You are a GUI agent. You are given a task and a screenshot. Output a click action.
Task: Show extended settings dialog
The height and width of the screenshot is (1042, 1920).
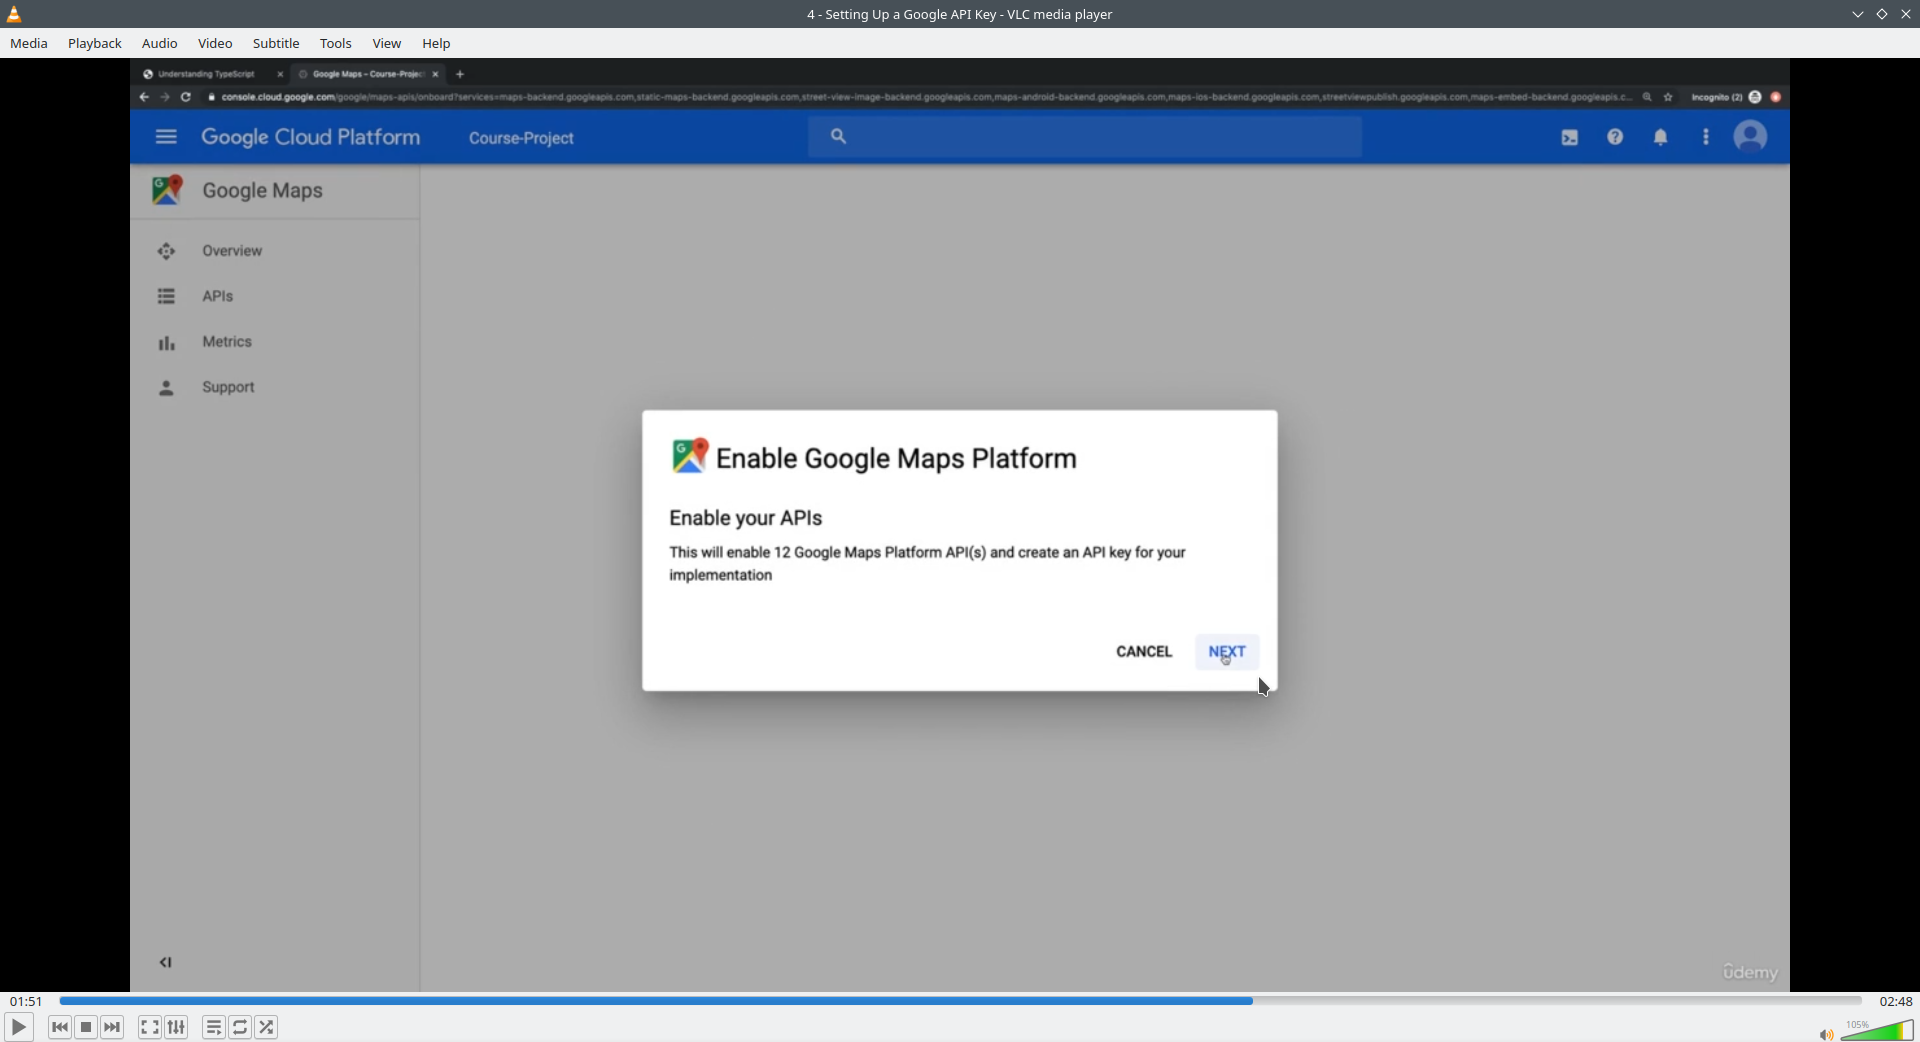[x=176, y=1027]
